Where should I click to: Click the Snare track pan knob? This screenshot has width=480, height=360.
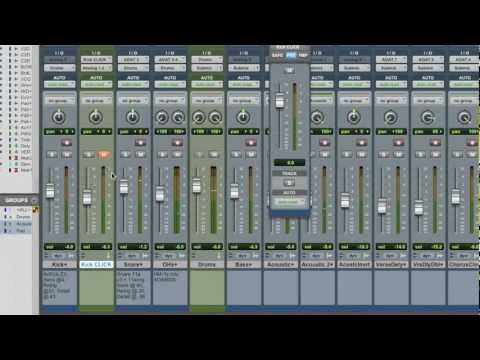133,117
